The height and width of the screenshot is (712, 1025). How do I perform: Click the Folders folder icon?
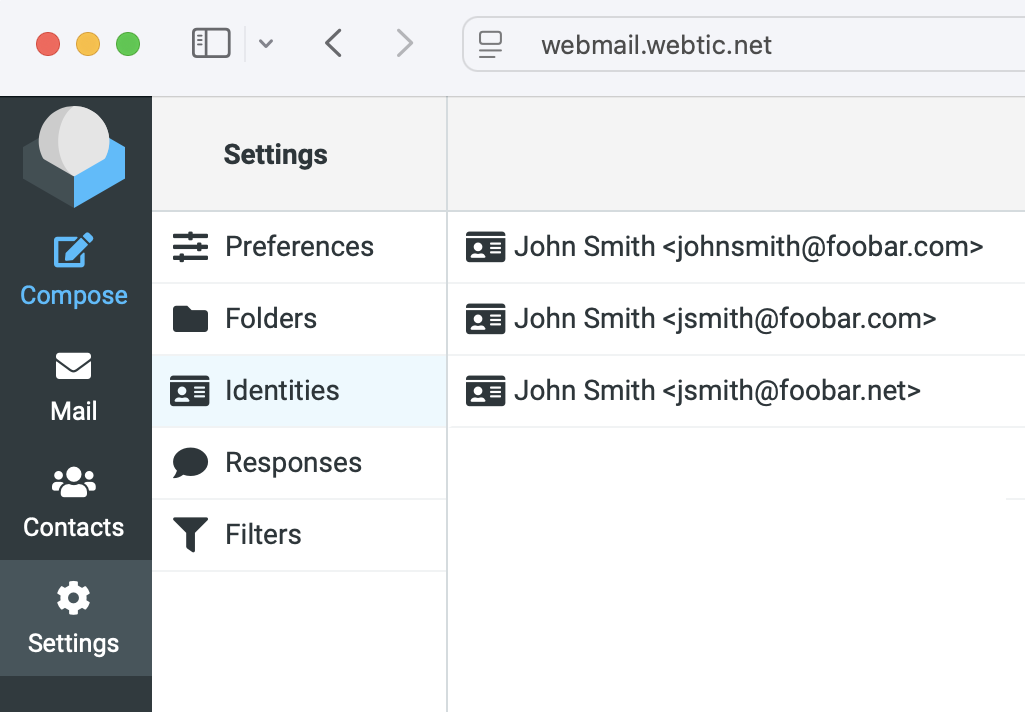pos(190,319)
